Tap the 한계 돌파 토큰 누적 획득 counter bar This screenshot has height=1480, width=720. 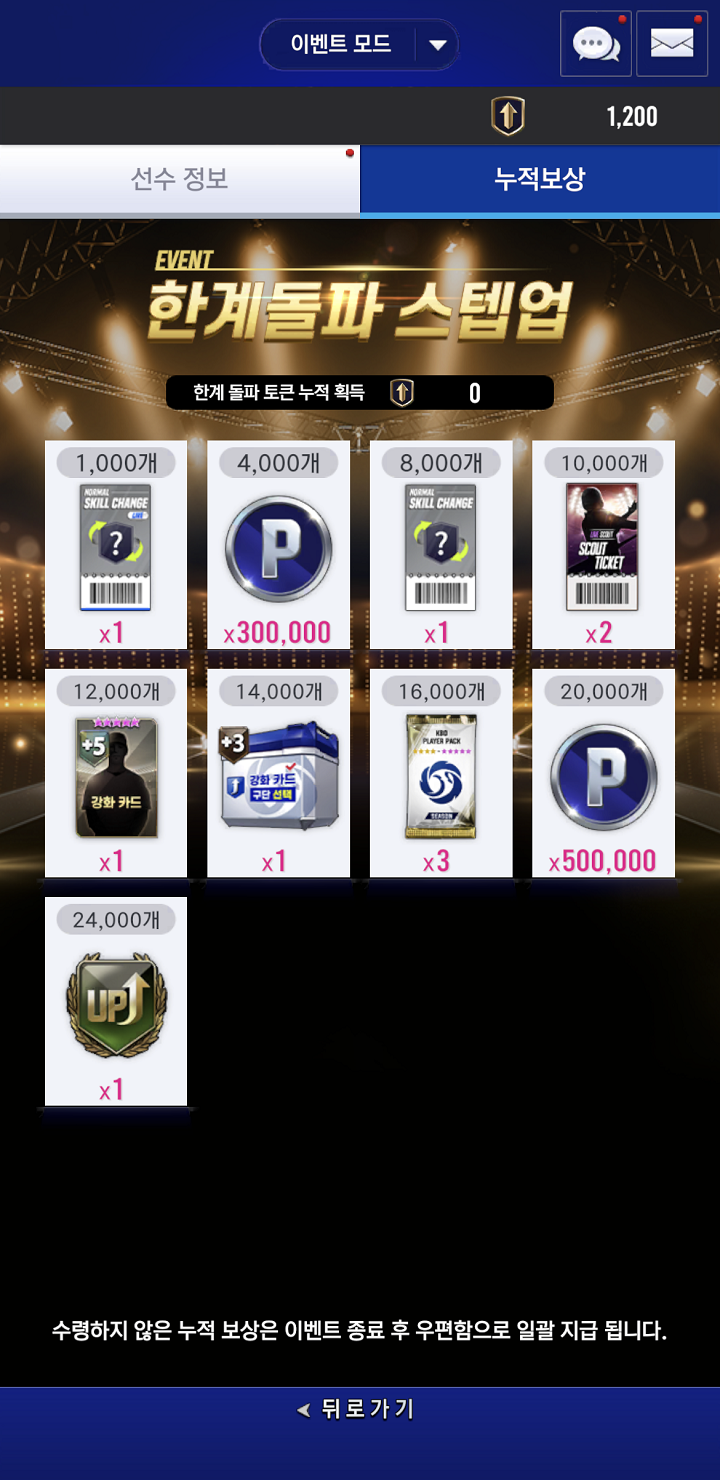pyautogui.click(x=360, y=392)
